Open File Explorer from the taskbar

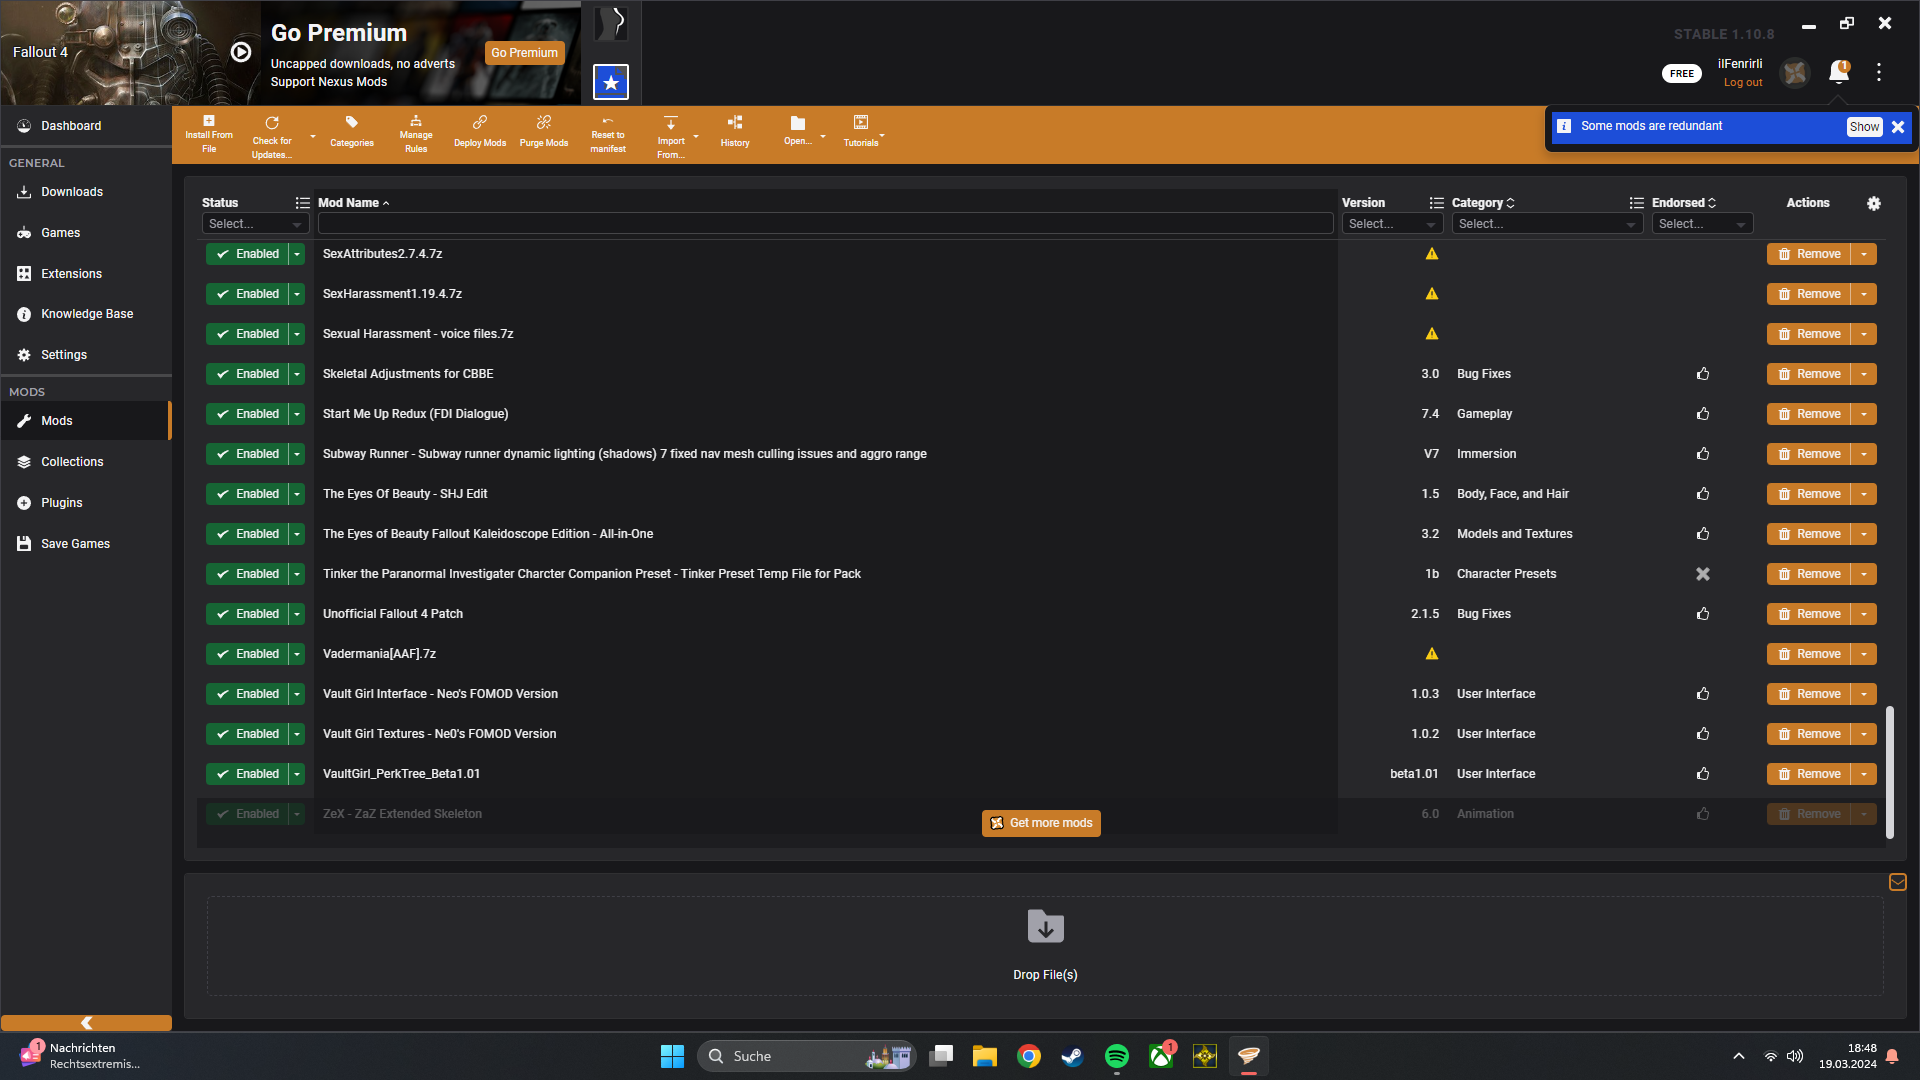pyautogui.click(x=985, y=1056)
